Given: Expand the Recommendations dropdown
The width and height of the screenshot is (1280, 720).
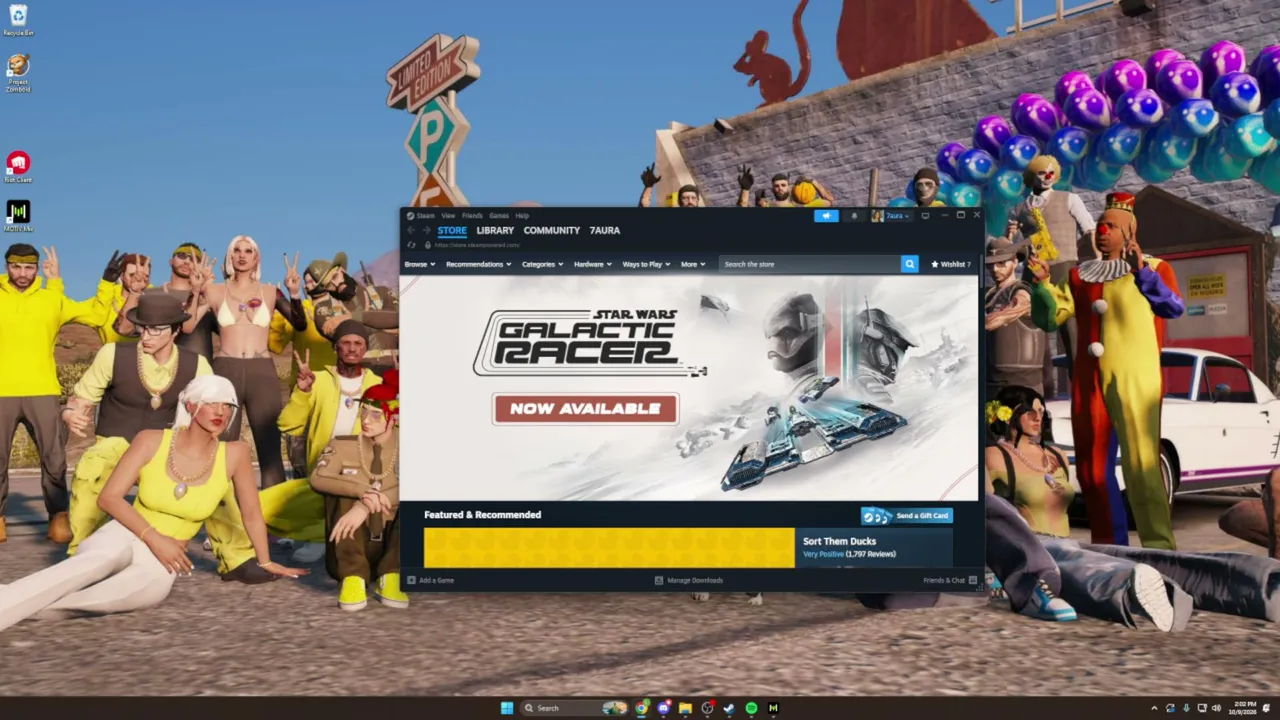Looking at the screenshot, I should pos(479,264).
